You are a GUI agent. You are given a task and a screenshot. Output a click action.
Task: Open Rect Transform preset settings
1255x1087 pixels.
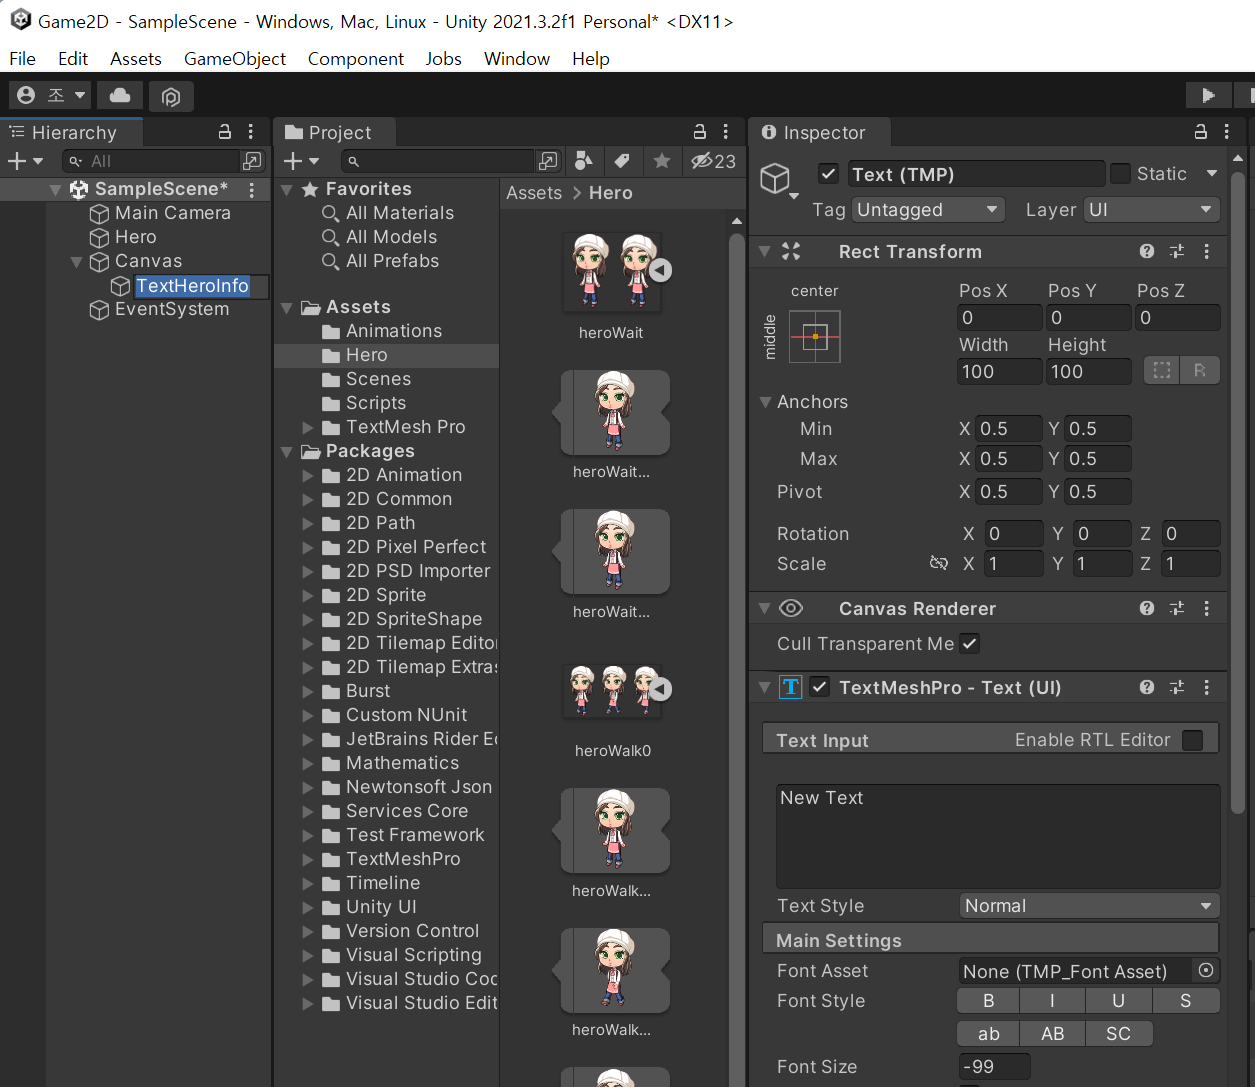click(x=1177, y=252)
